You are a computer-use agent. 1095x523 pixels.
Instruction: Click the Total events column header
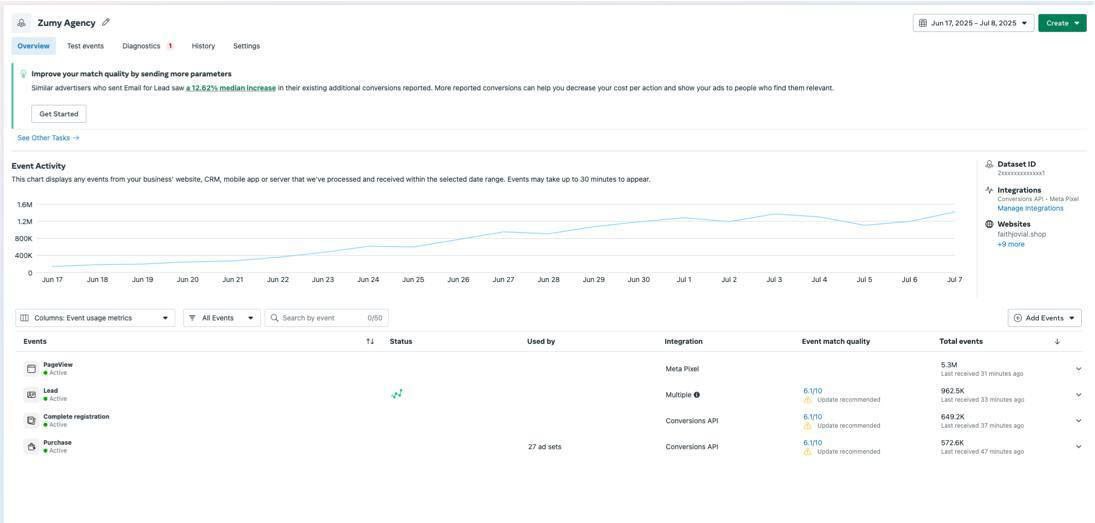point(961,341)
